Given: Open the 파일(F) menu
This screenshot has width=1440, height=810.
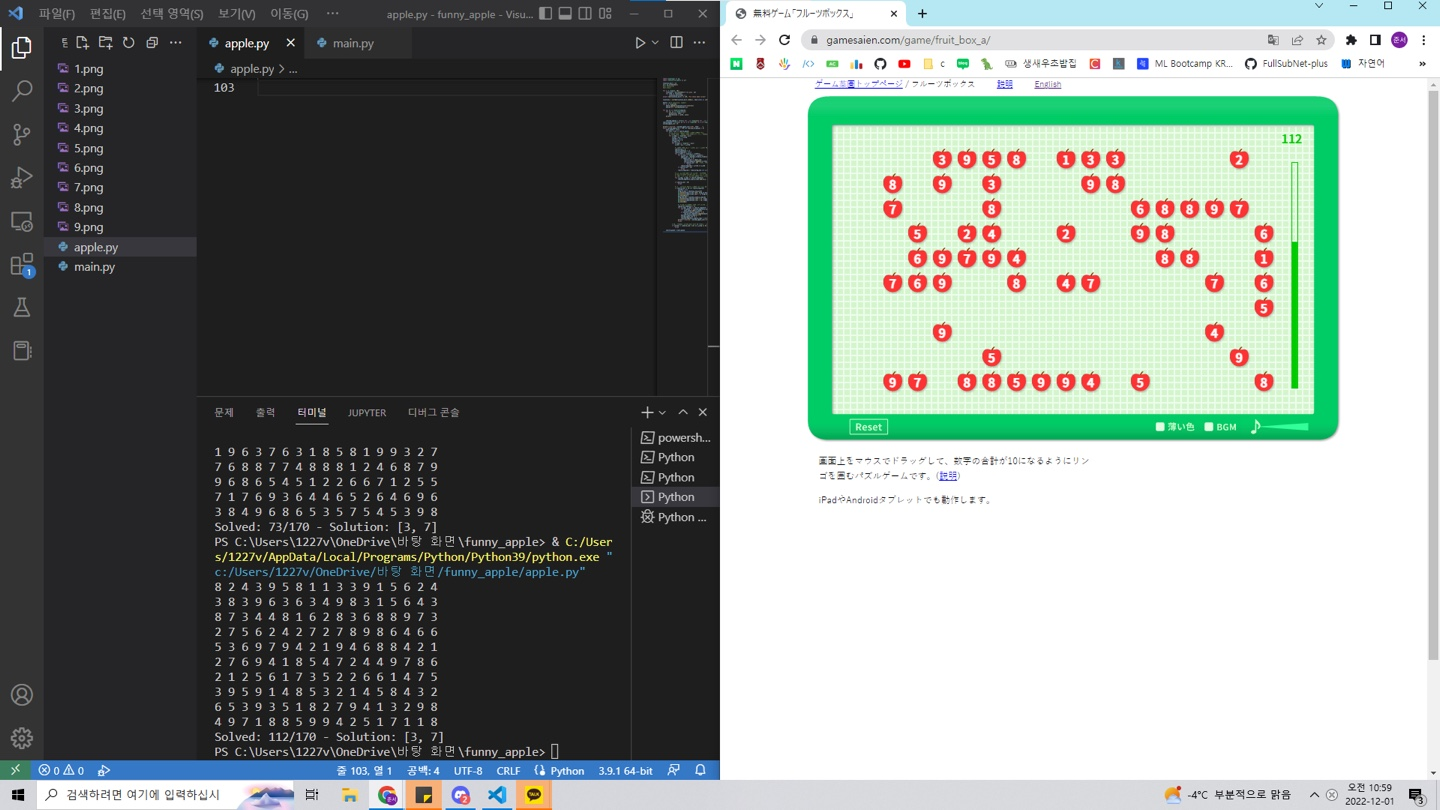Looking at the screenshot, I should pos(56,14).
